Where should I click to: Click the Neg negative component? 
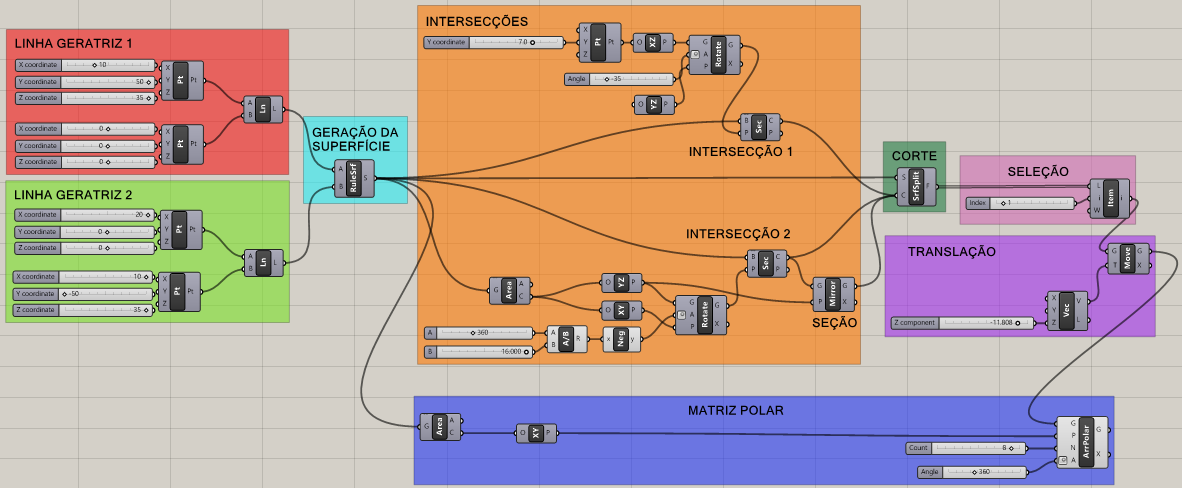[x=621, y=339]
